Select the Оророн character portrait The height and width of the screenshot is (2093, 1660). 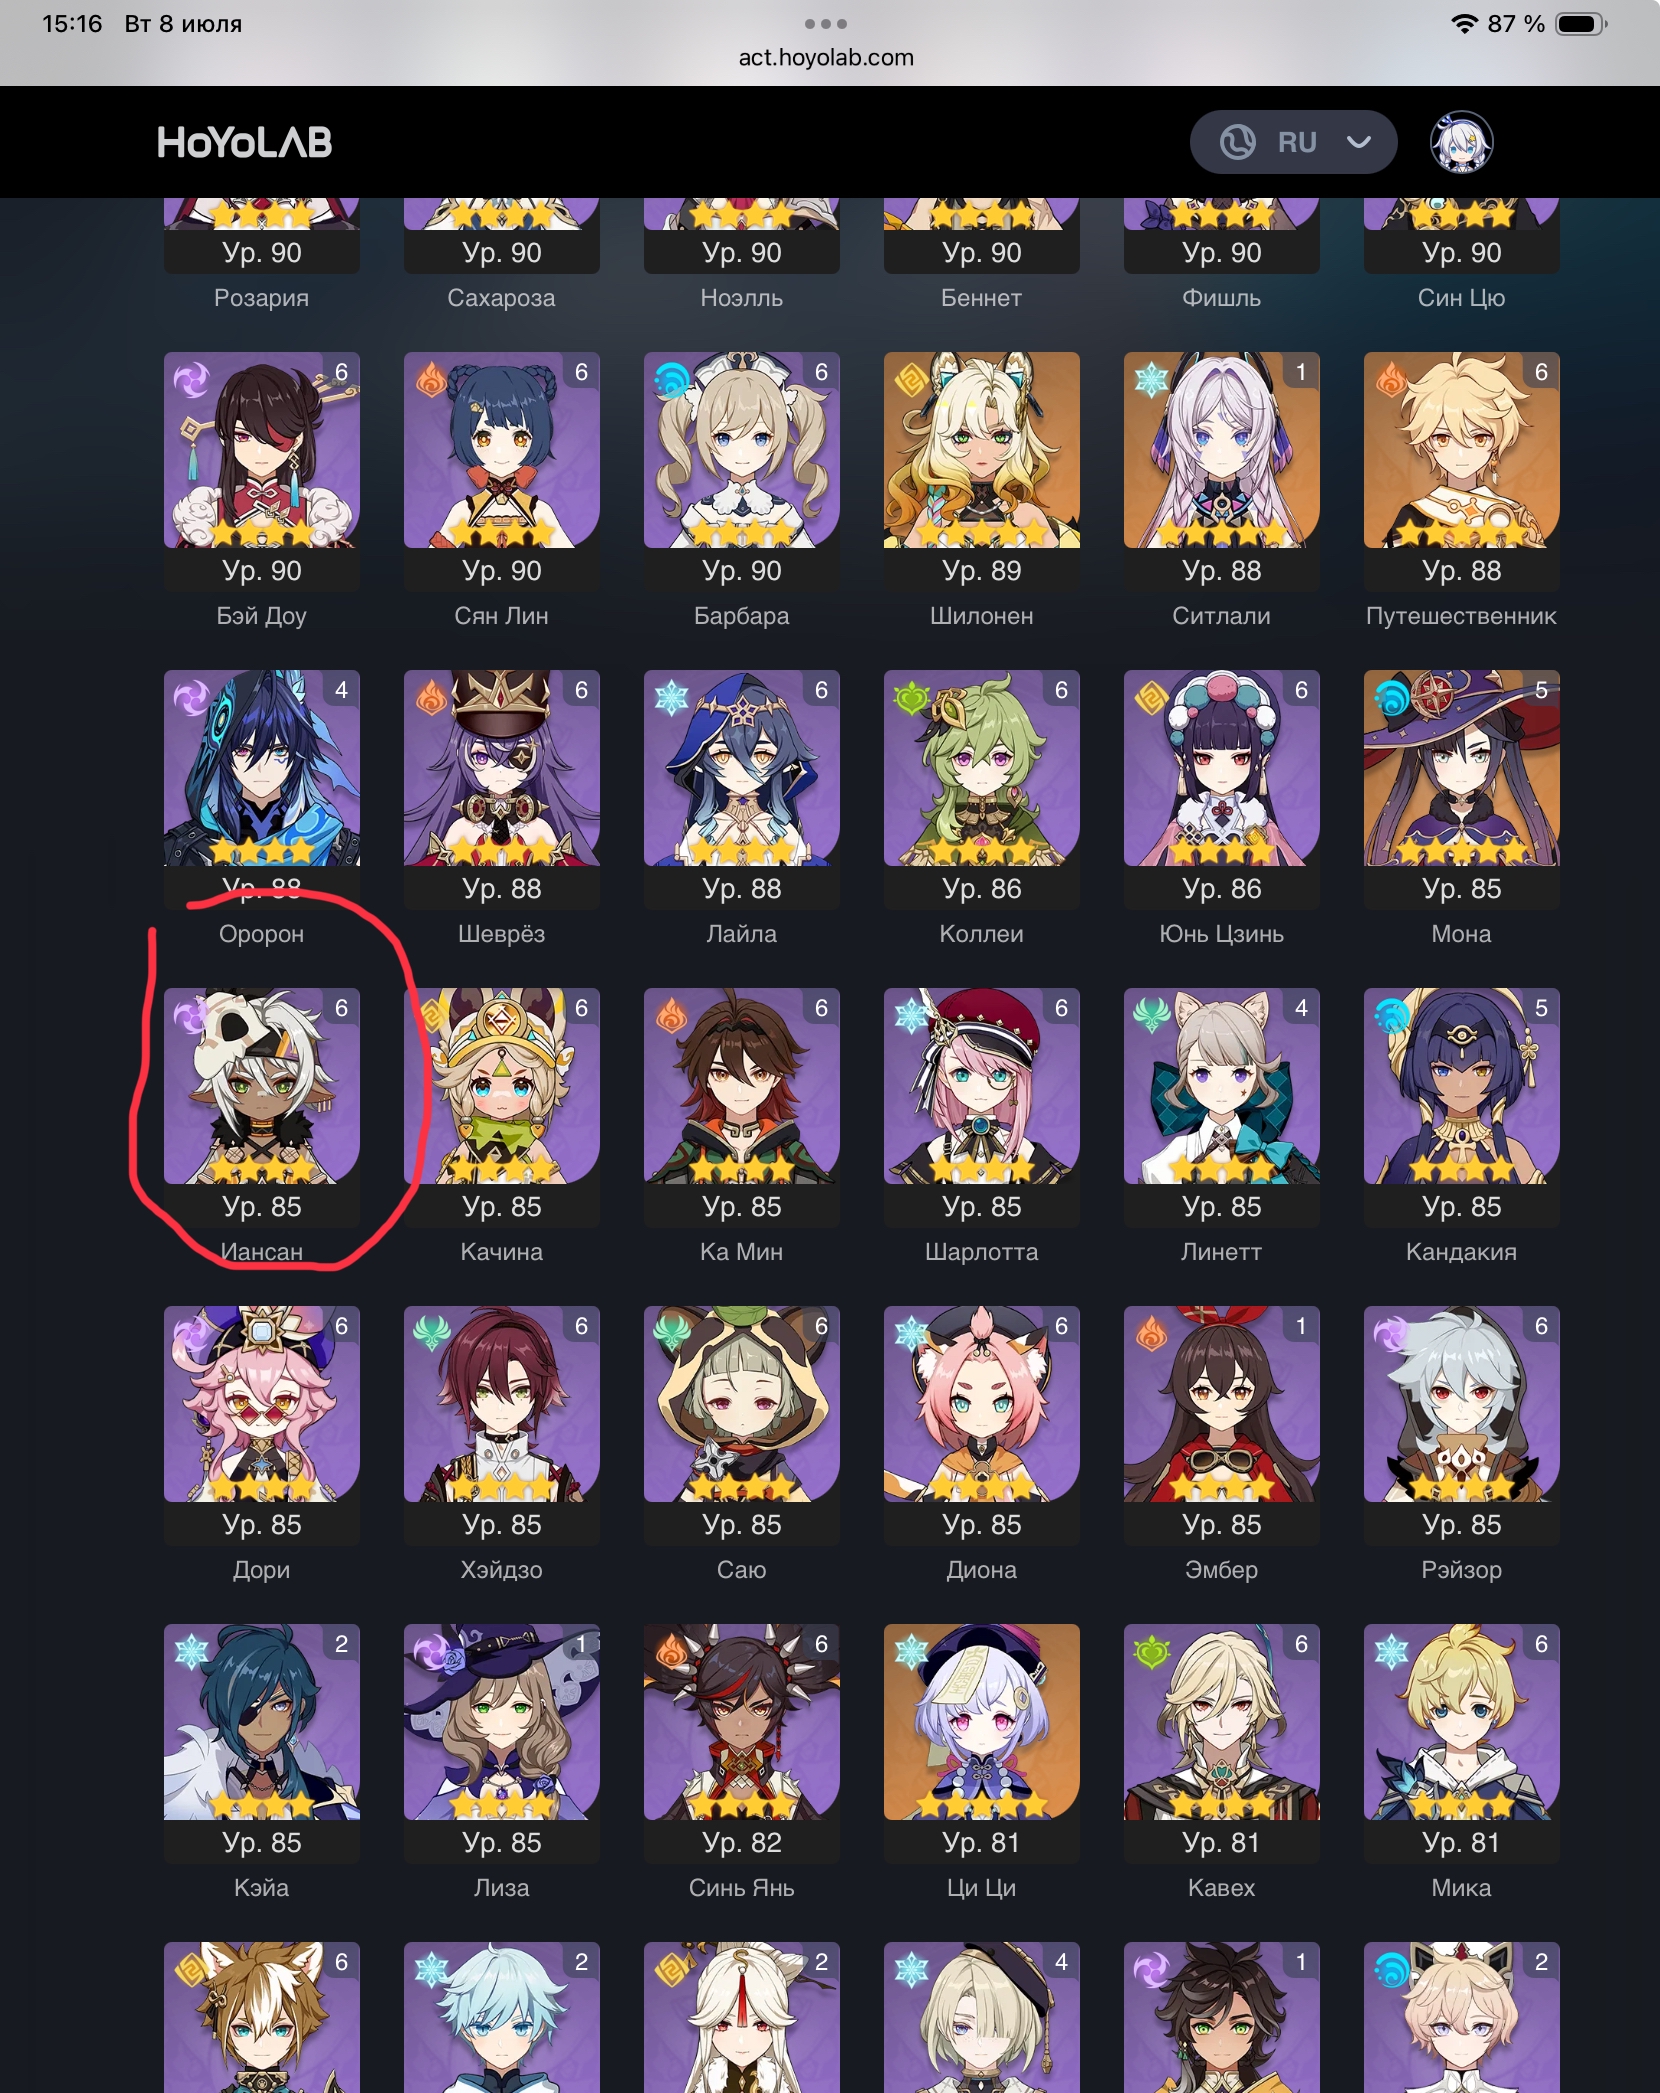tap(262, 768)
